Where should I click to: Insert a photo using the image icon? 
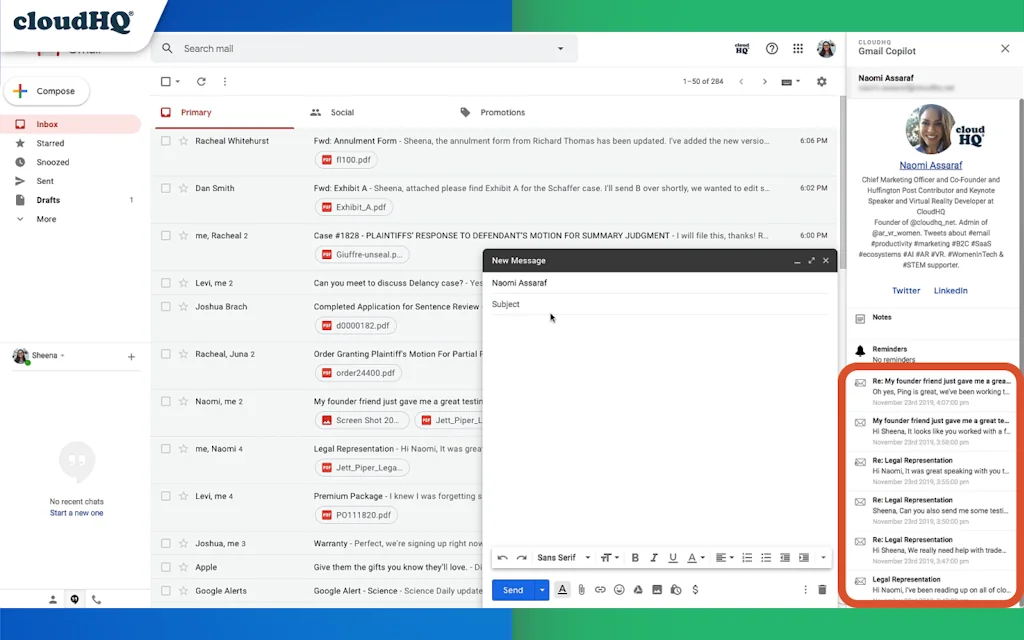[655, 589]
